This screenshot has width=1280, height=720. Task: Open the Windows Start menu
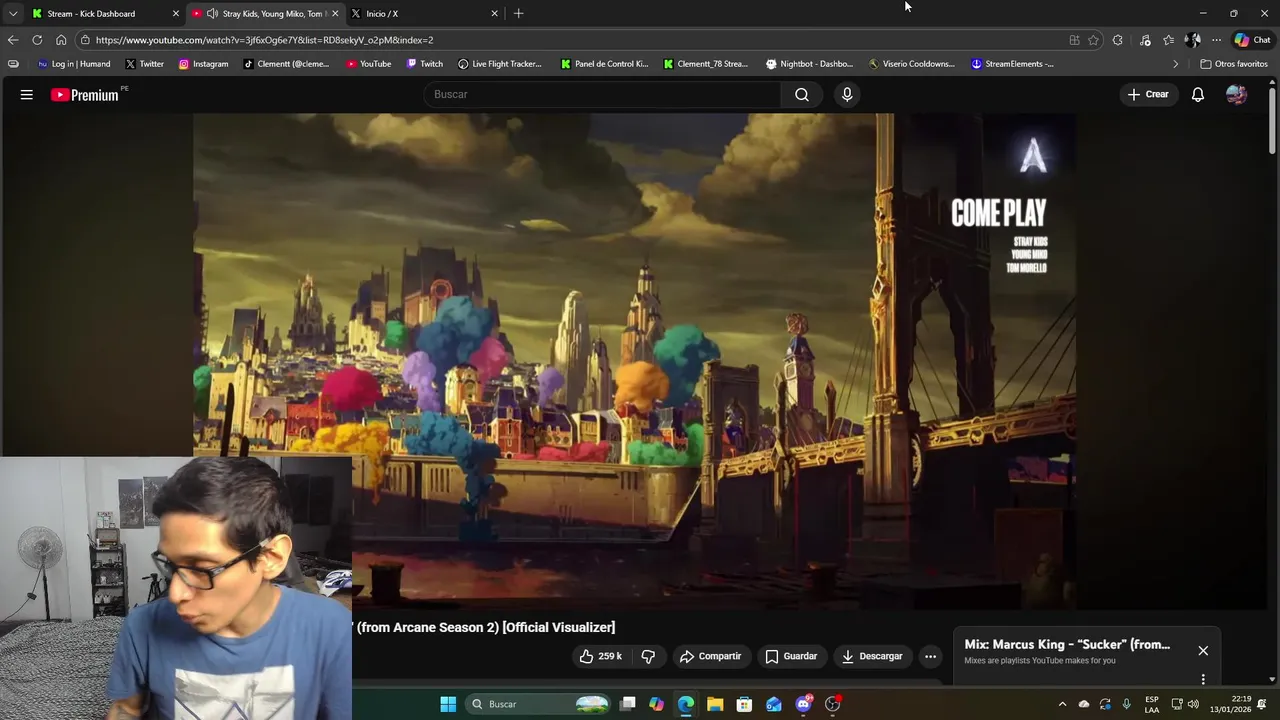tap(448, 704)
